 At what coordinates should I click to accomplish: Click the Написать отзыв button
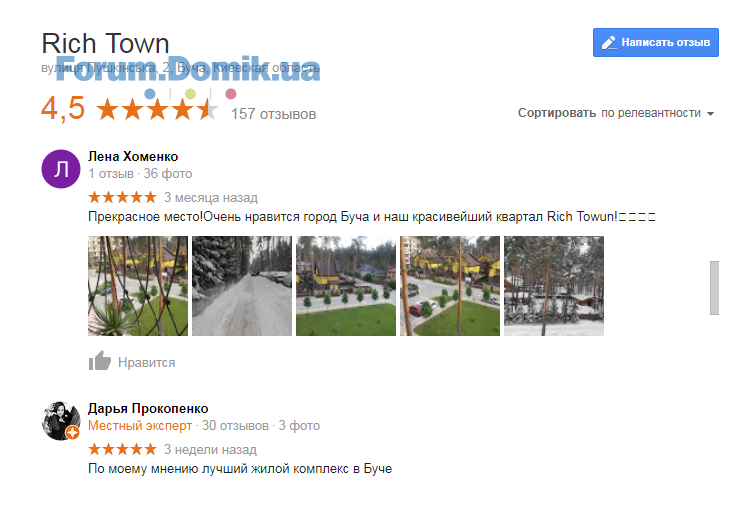656,43
